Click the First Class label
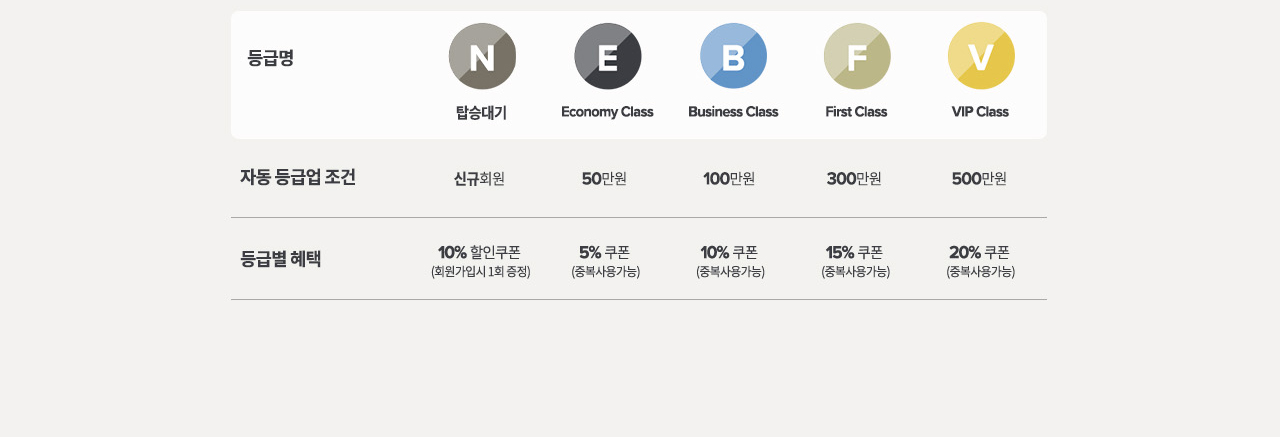This screenshot has height=437, width=1280. click(x=856, y=112)
